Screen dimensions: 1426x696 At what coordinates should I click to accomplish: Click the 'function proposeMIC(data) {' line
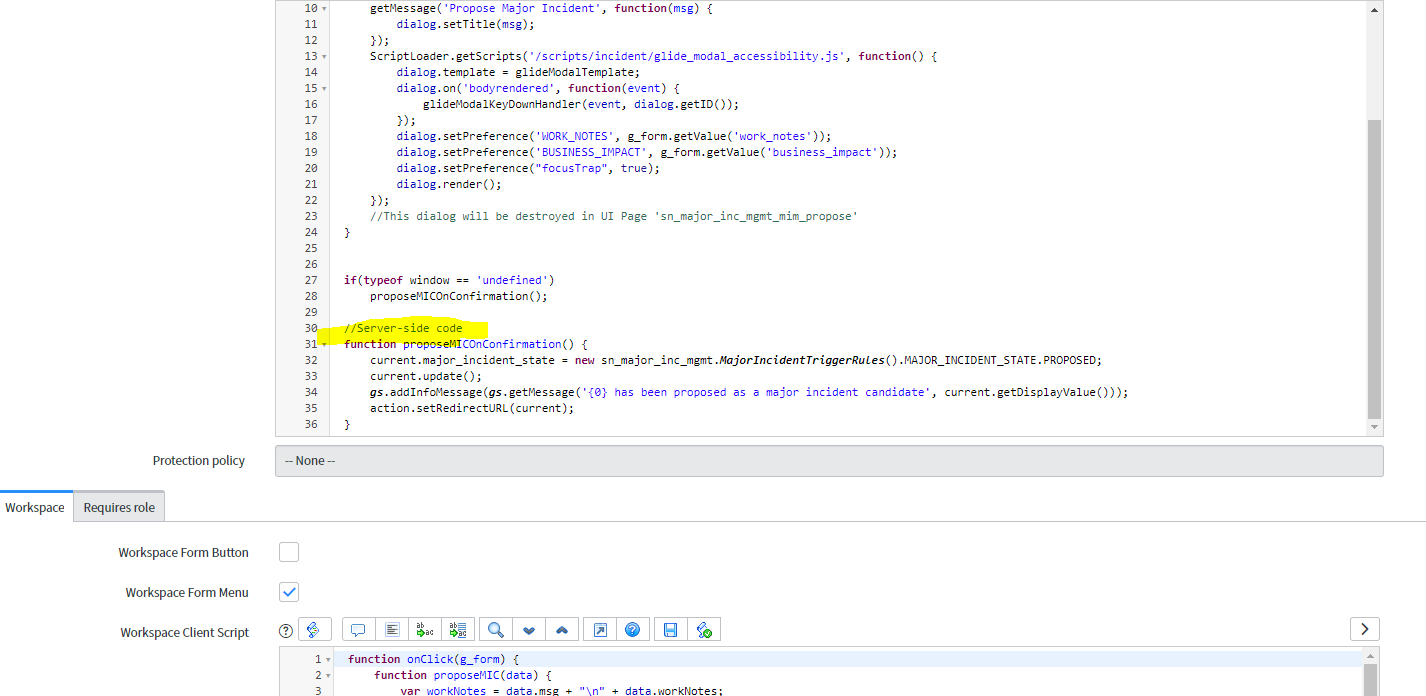pyautogui.click(x=463, y=675)
